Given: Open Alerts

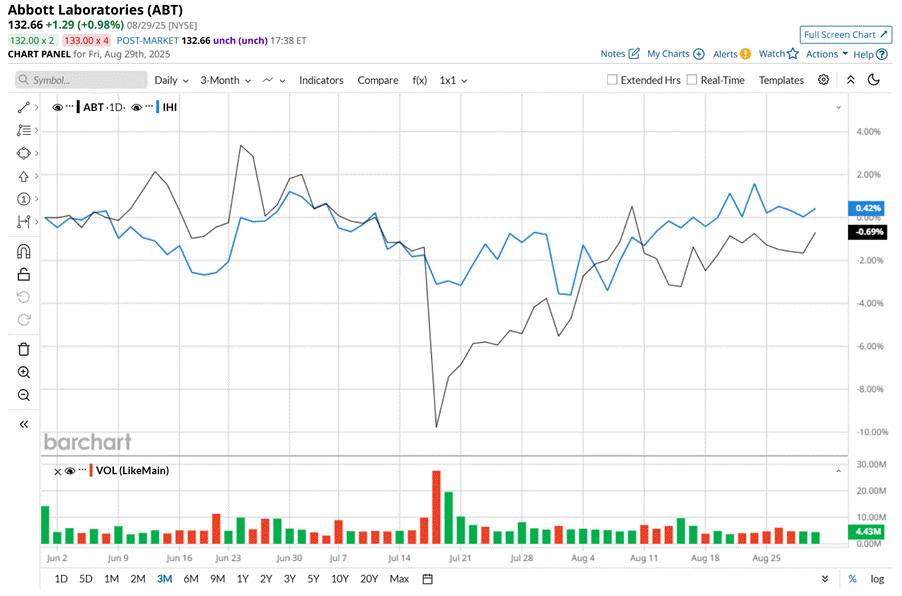Looking at the screenshot, I should [732, 54].
